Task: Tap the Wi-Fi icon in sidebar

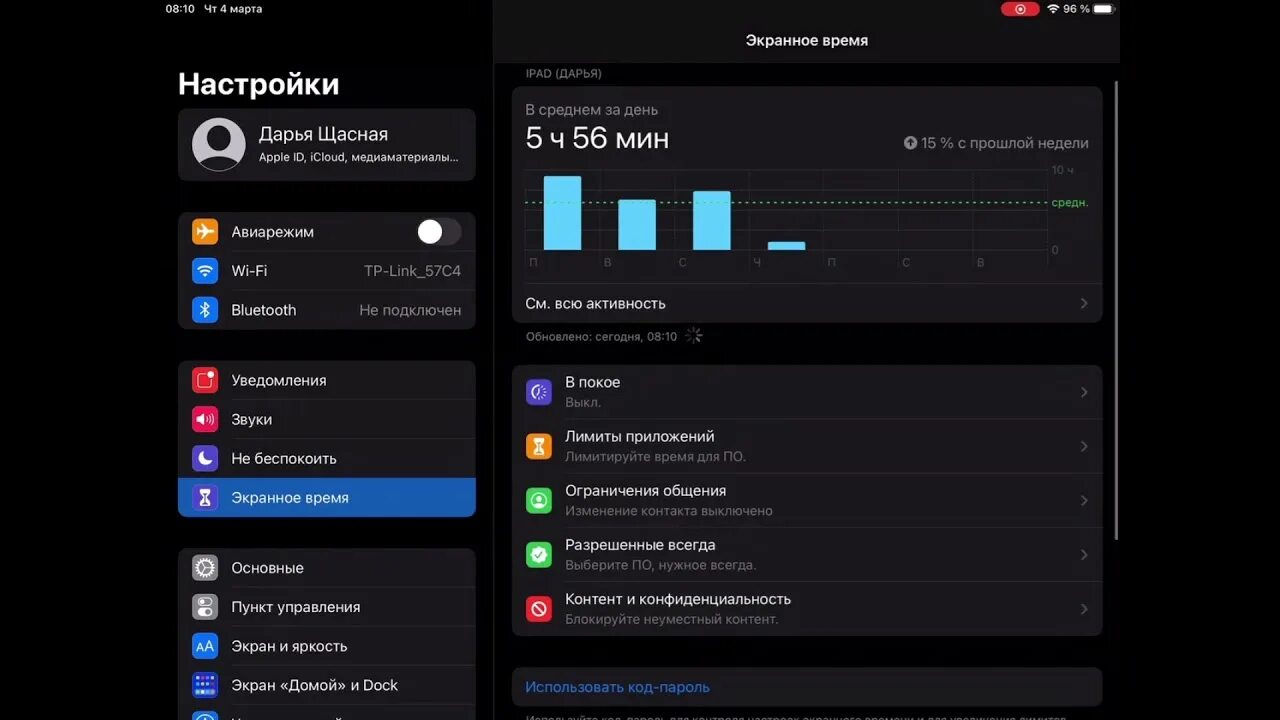Action: [x=205, y=271]
